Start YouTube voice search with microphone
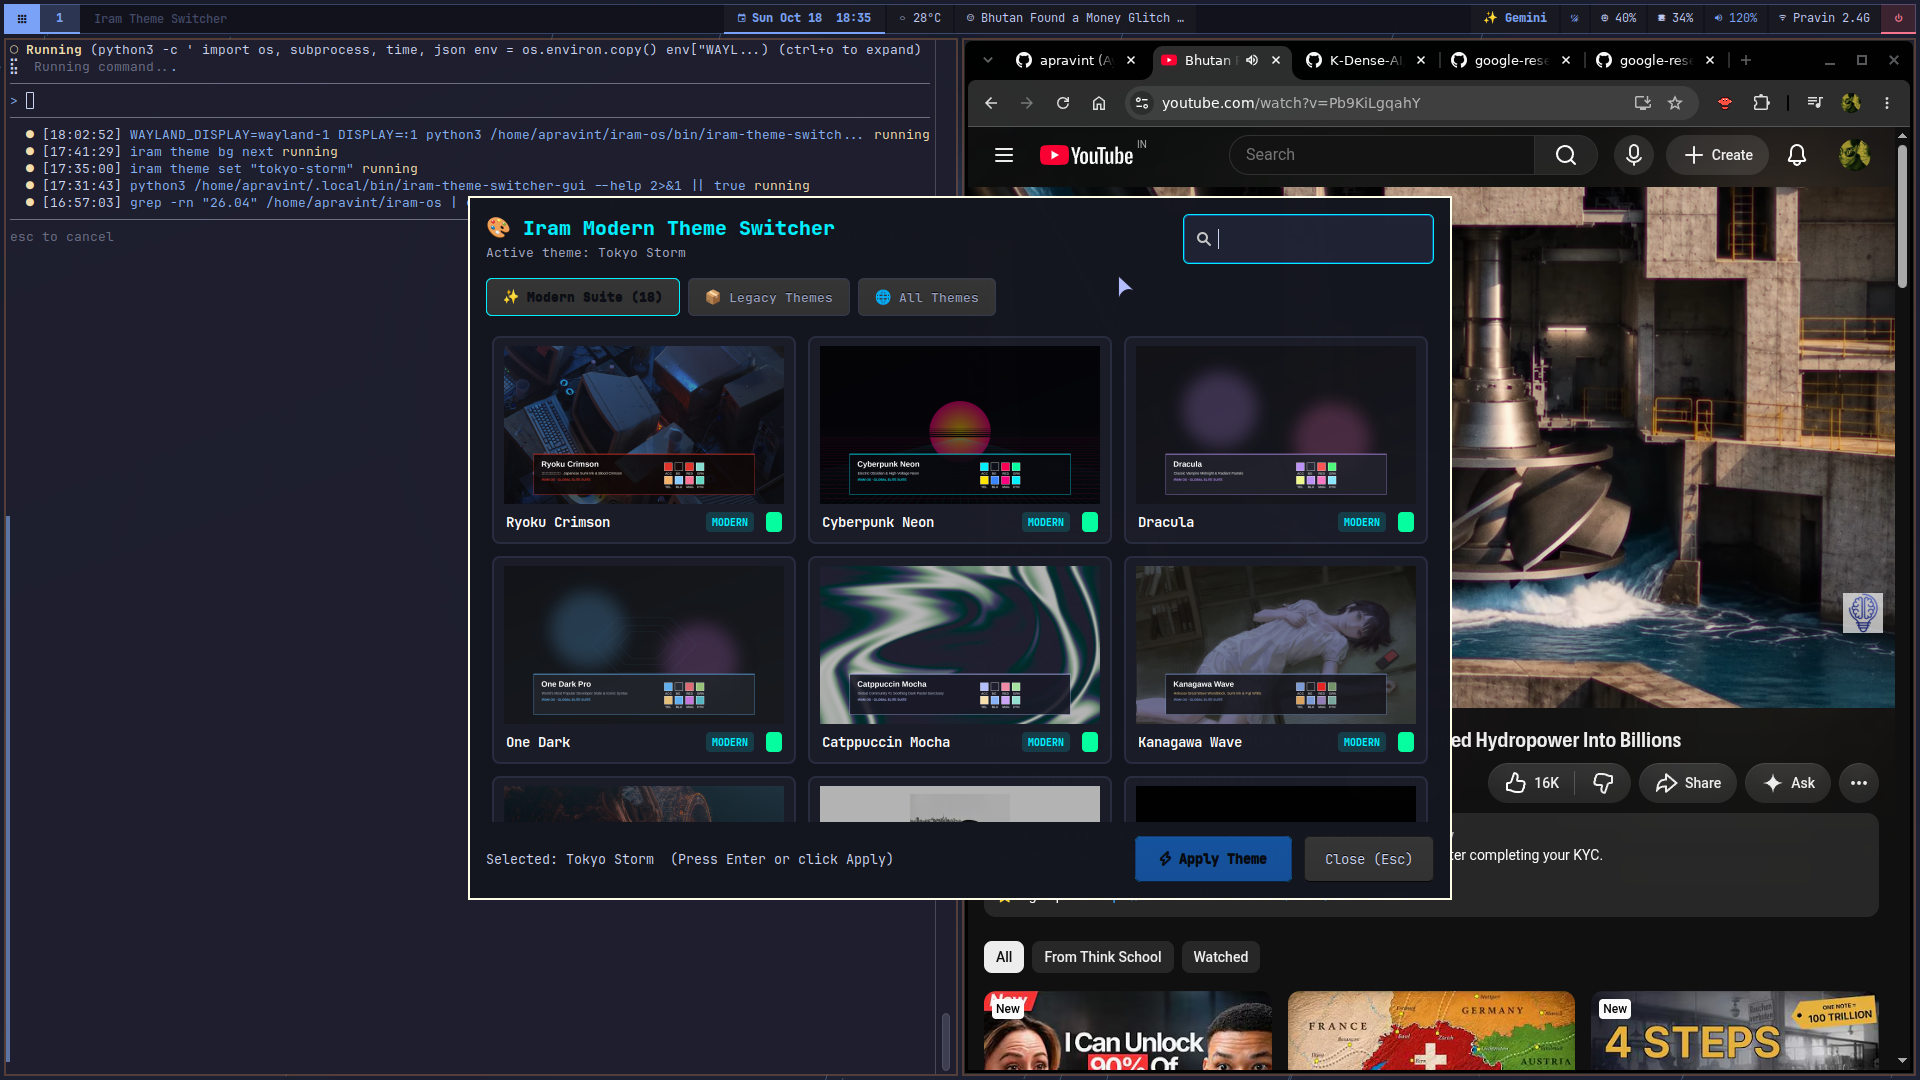This screenshot has width=1920, height=1080. tap(1634, 155)
